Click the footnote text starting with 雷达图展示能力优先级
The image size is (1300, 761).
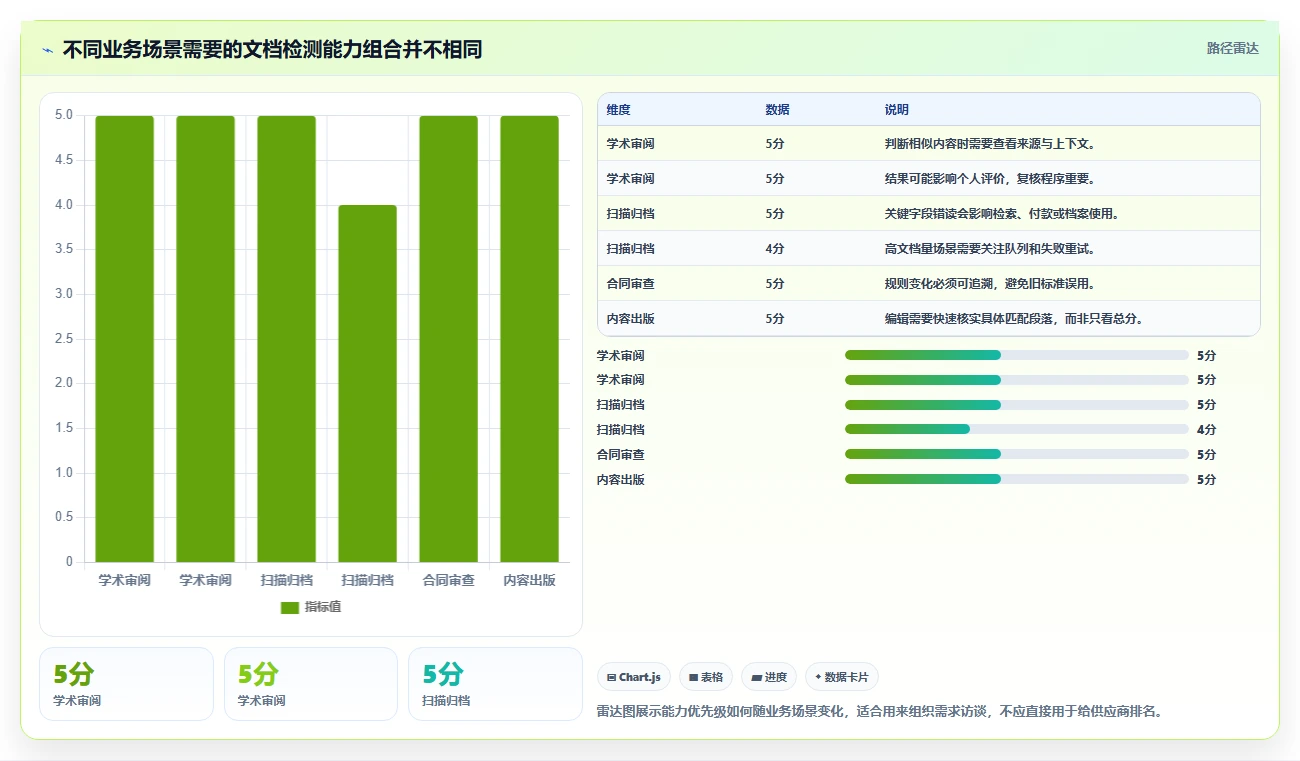pos(879,712)
